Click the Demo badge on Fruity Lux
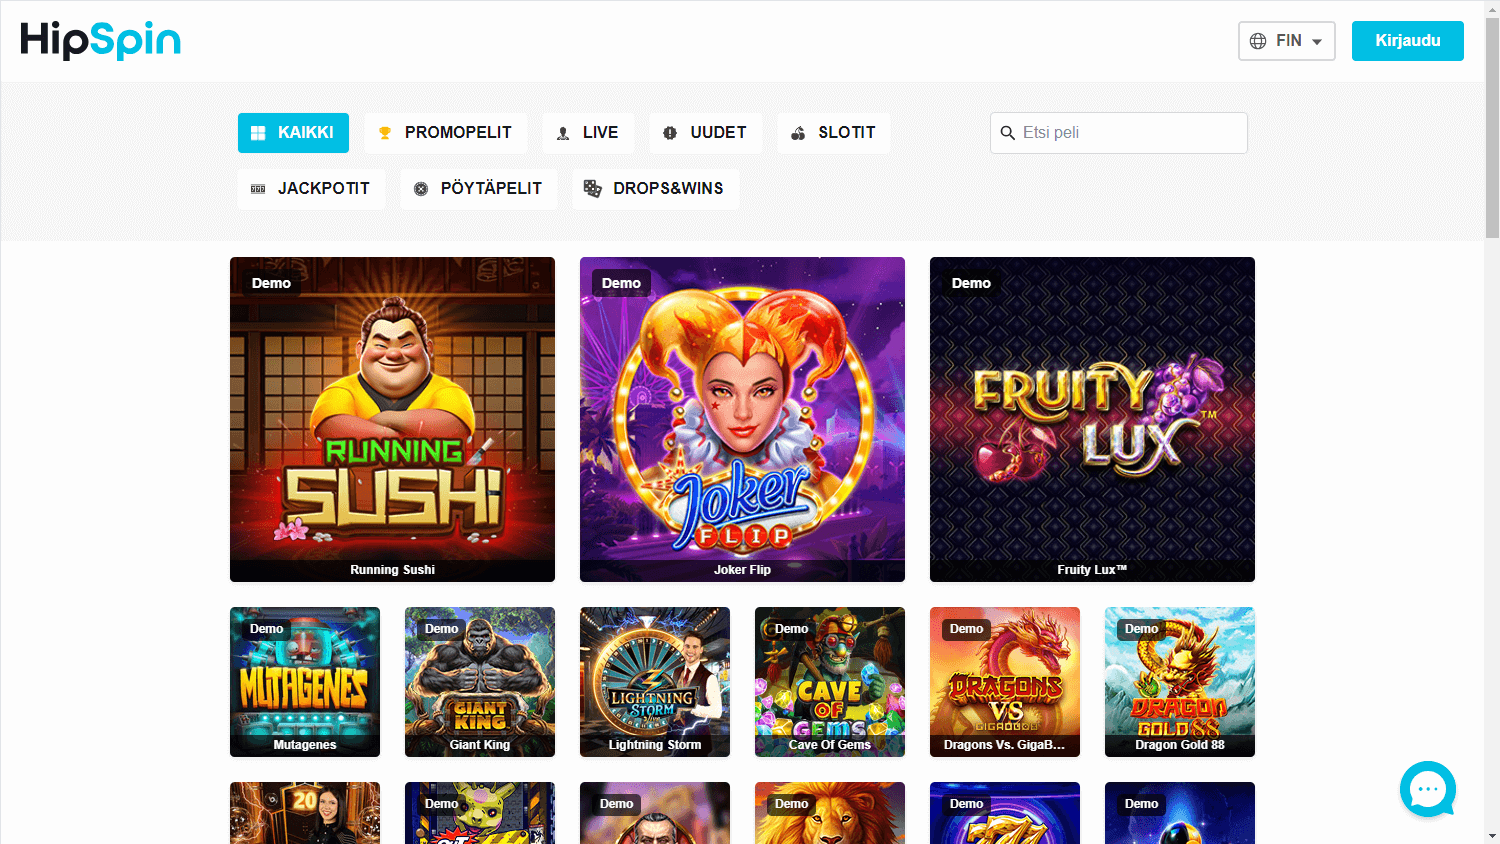The height and width of the screenshot is (844, 1500). coord(971,283)
